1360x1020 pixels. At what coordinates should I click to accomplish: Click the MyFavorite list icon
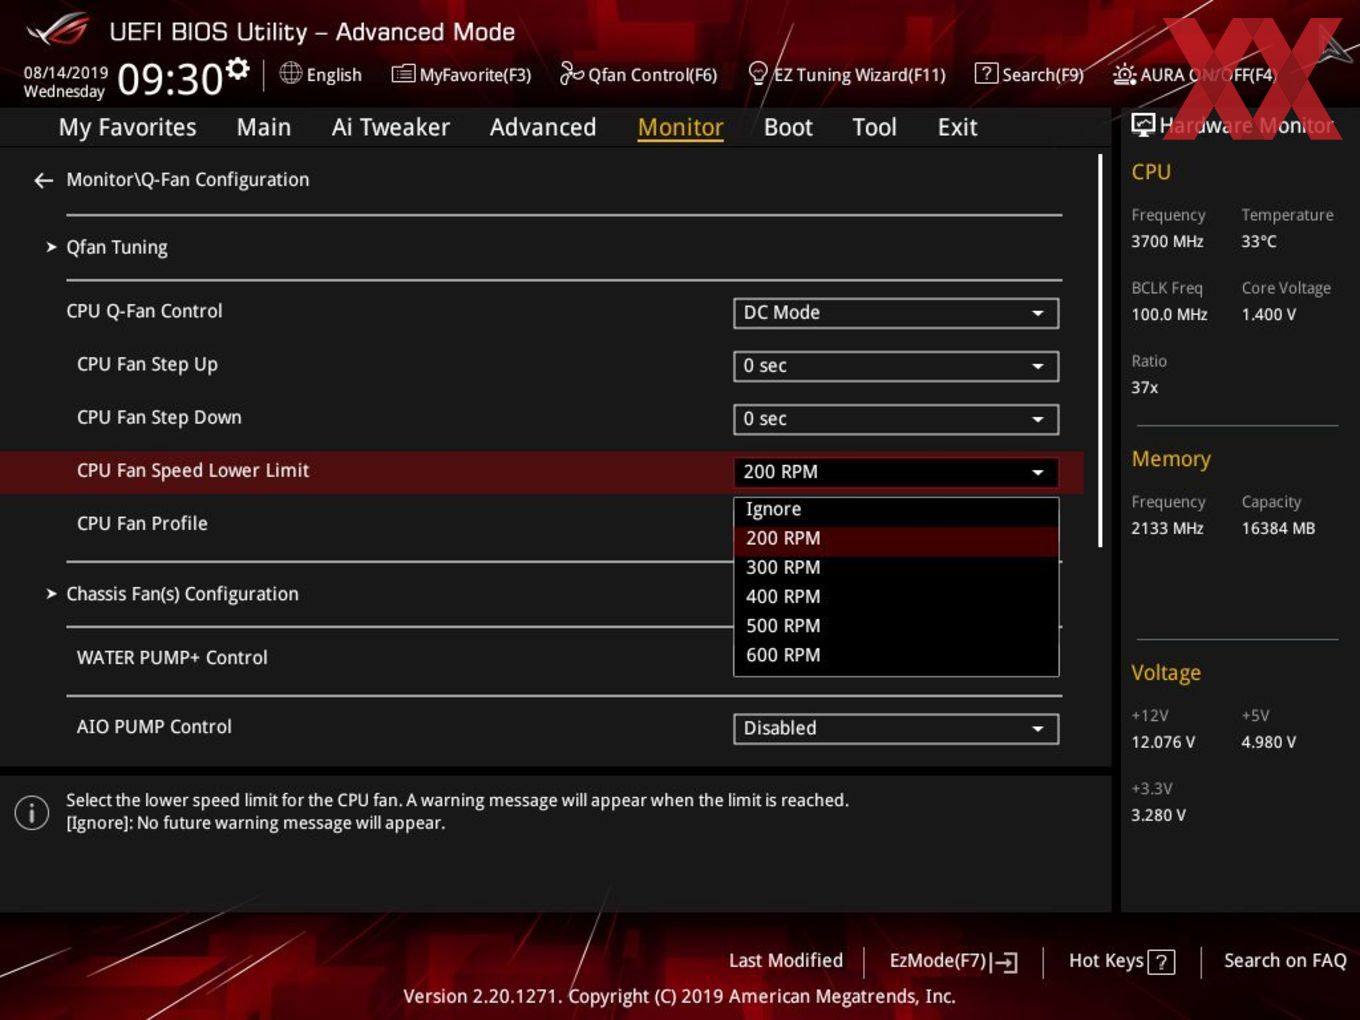(x=403, y=74)
